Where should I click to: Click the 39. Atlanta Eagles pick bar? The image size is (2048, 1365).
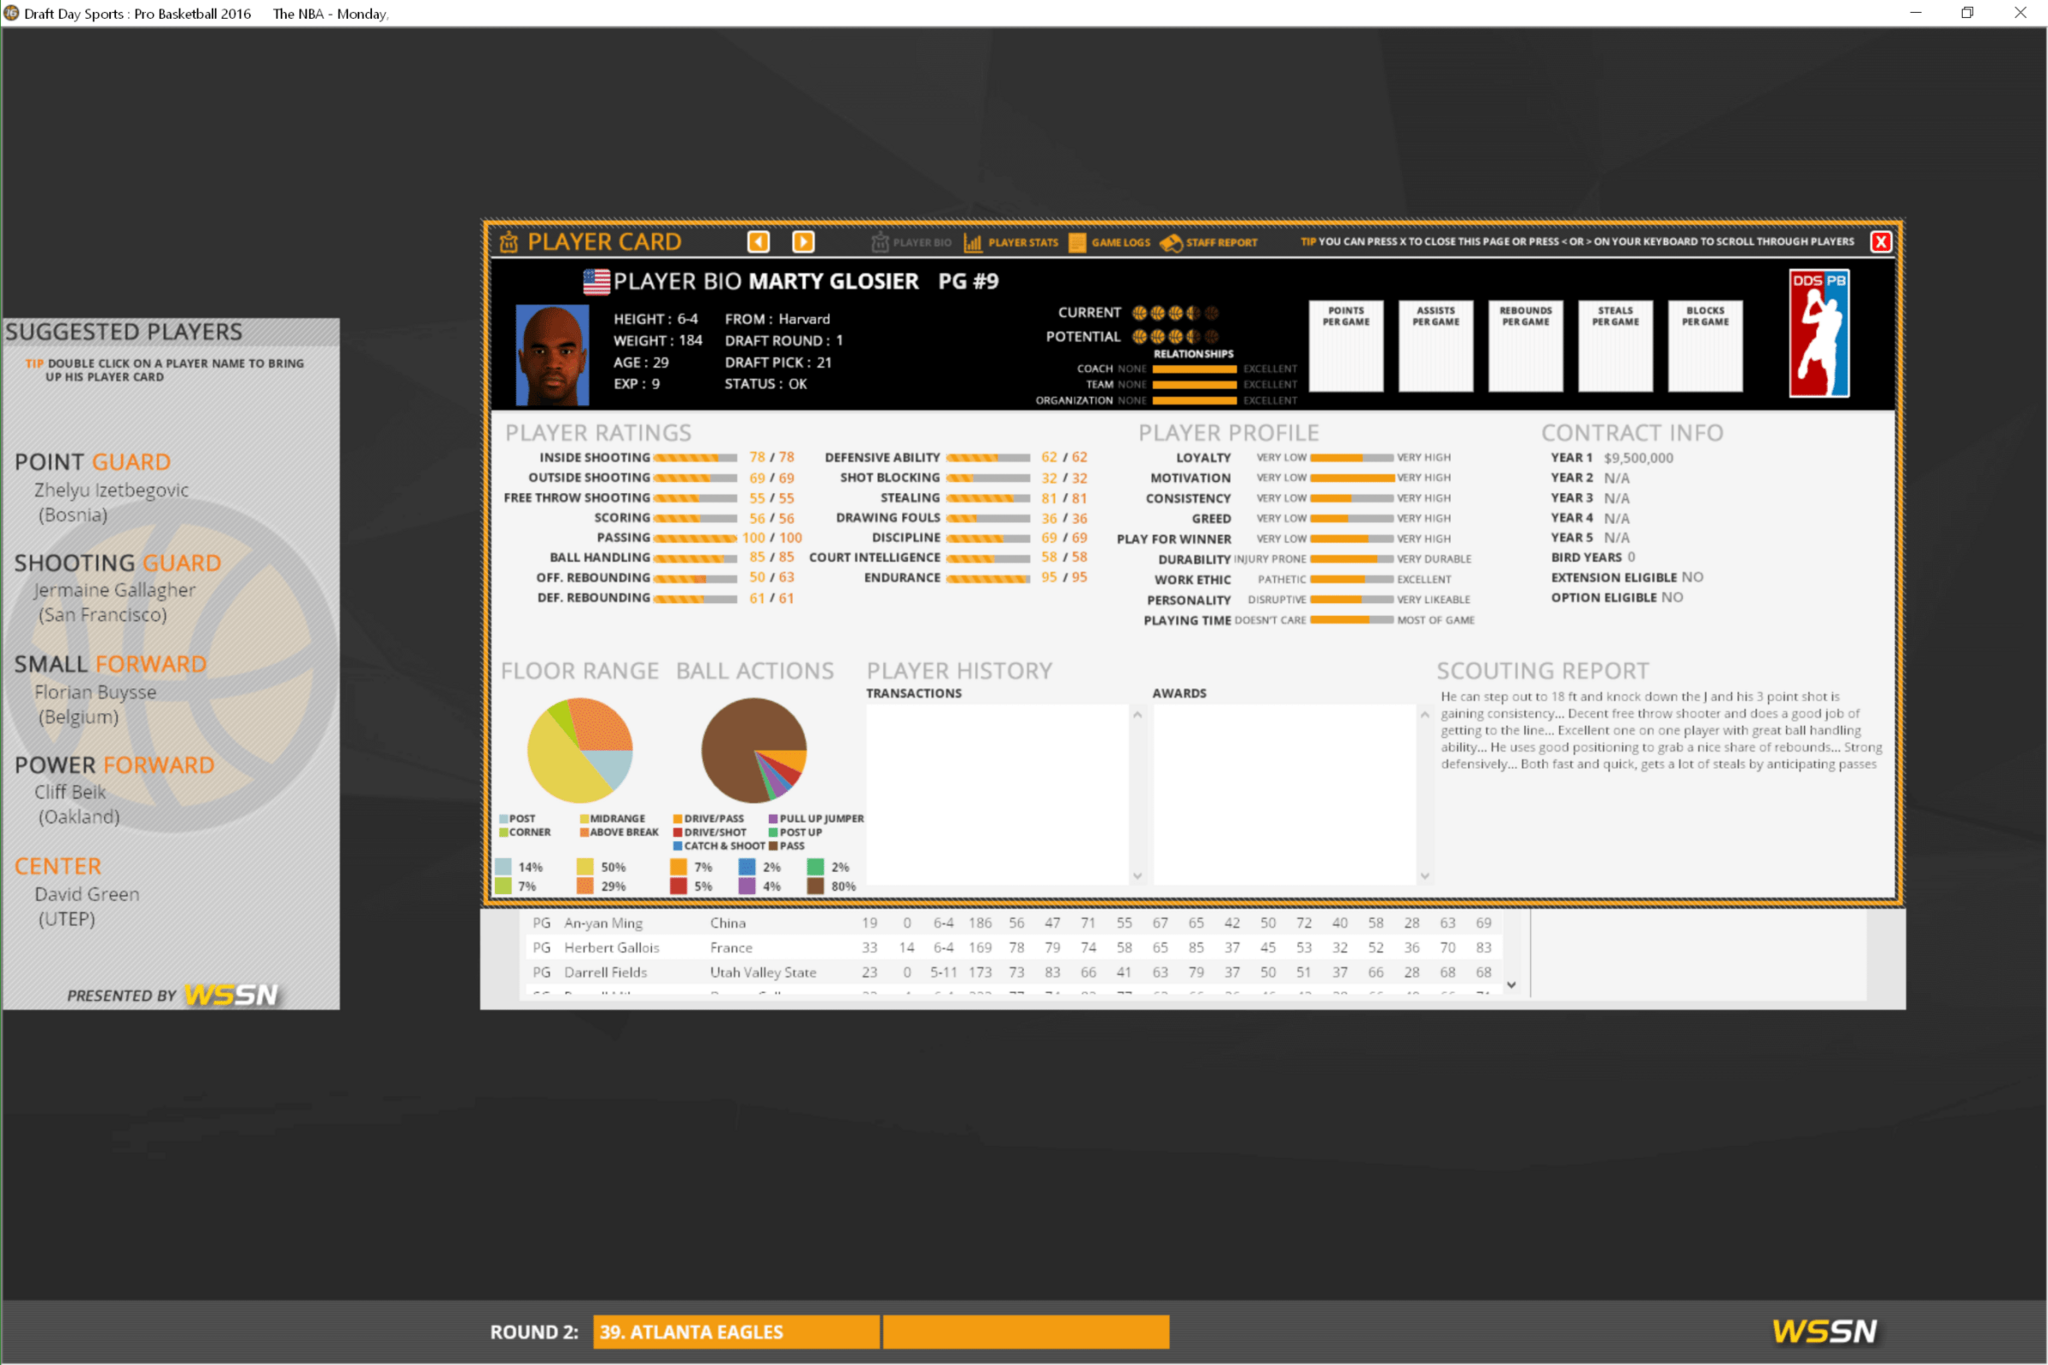736,1332
